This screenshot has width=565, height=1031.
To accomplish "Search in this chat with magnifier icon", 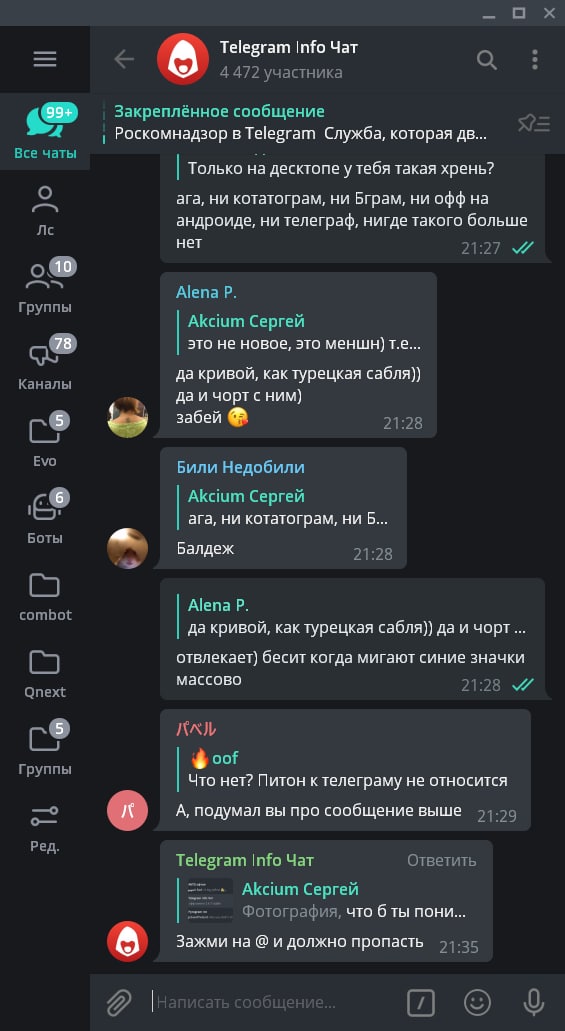I will point(487,60).
